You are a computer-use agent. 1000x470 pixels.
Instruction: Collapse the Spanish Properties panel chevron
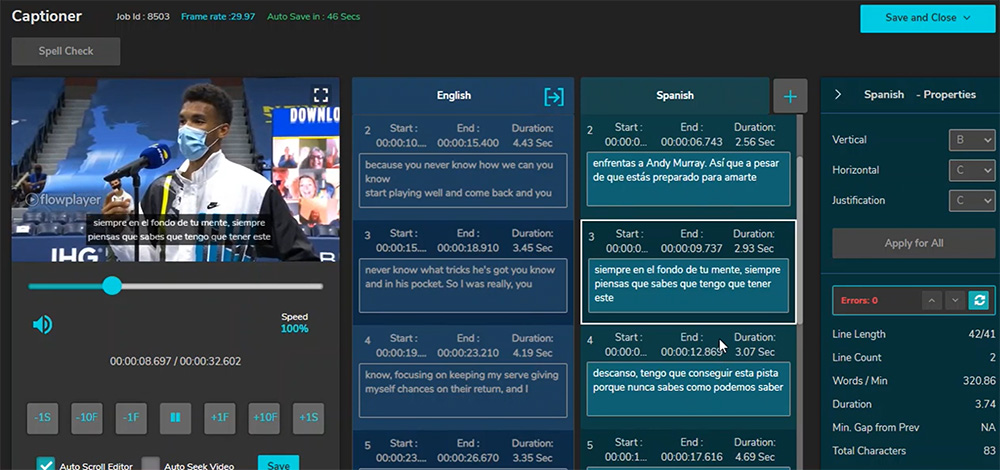pyautogui.click(x=838, y=95)
